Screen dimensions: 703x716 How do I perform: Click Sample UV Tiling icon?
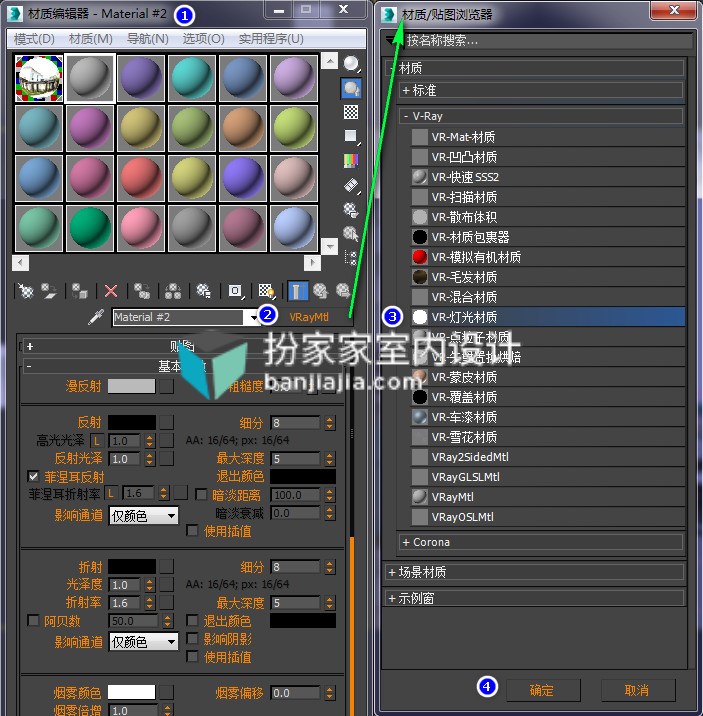351,136
